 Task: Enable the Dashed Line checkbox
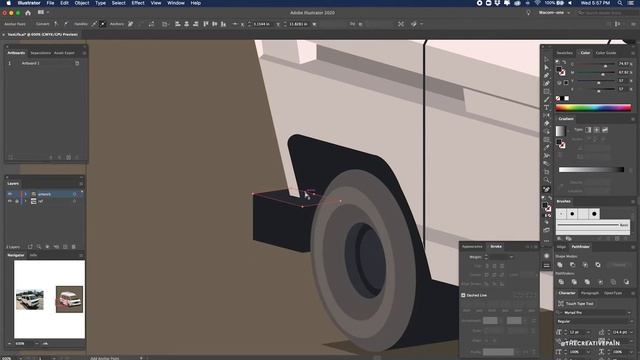pyautogui.click(x=463, y=295)
